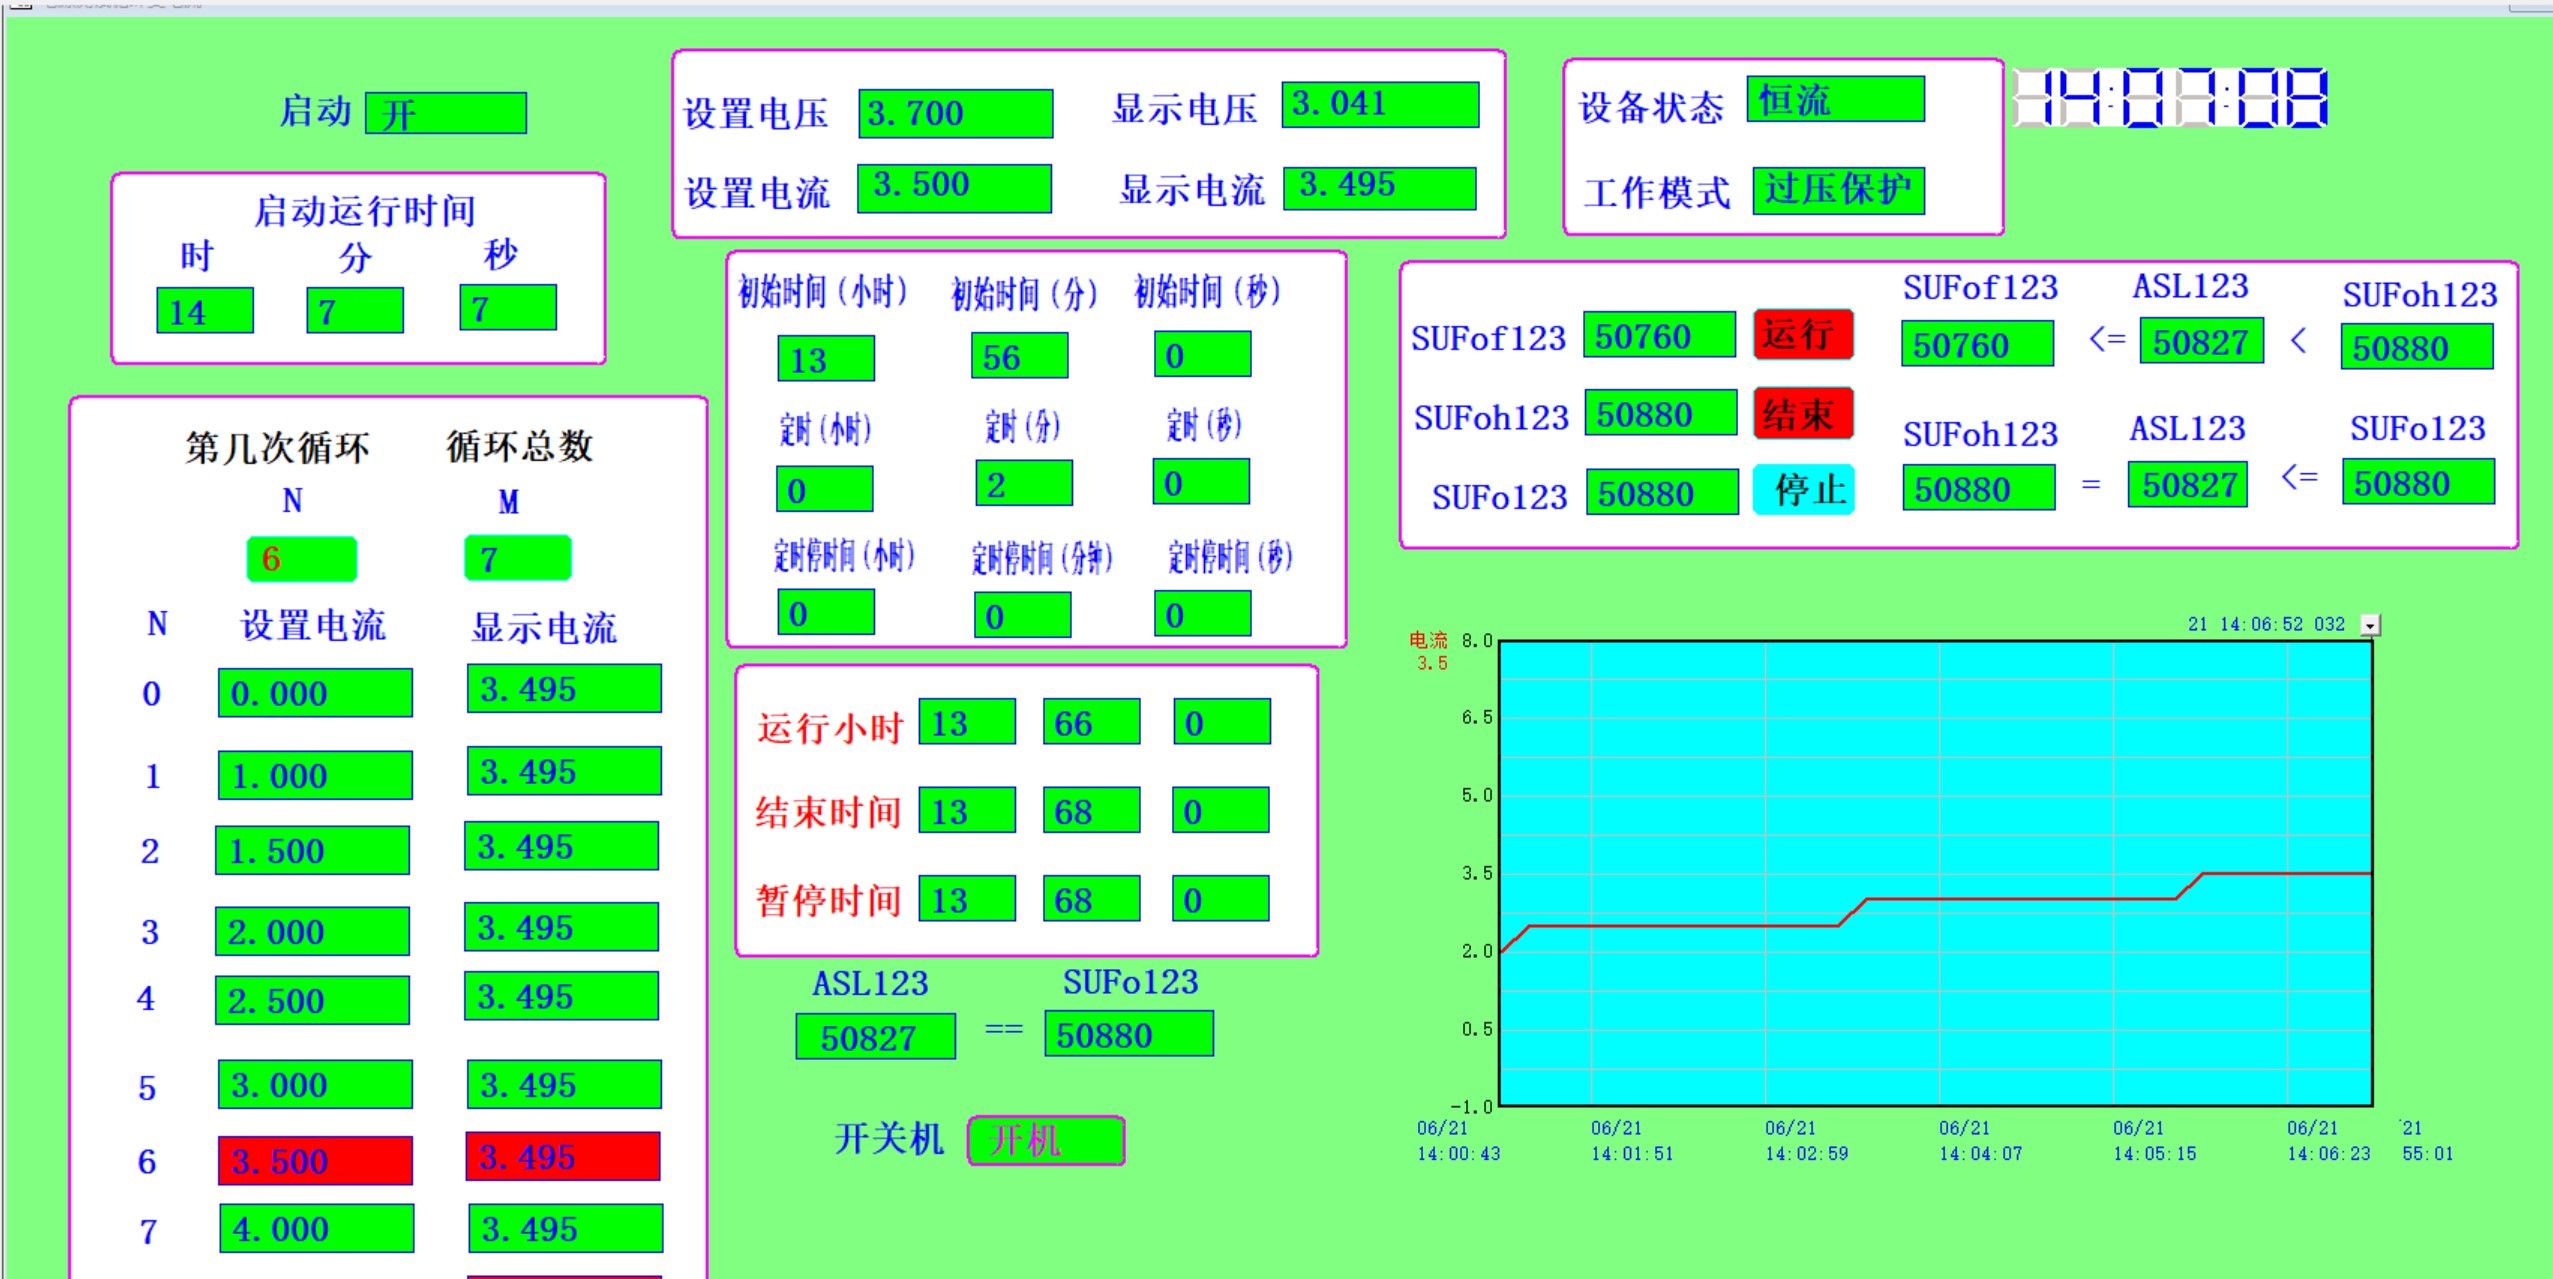Click the 工作模式 field showing 过压保护
This screenshot has width=2553, height=1279.
click(x=1838, y=190)
